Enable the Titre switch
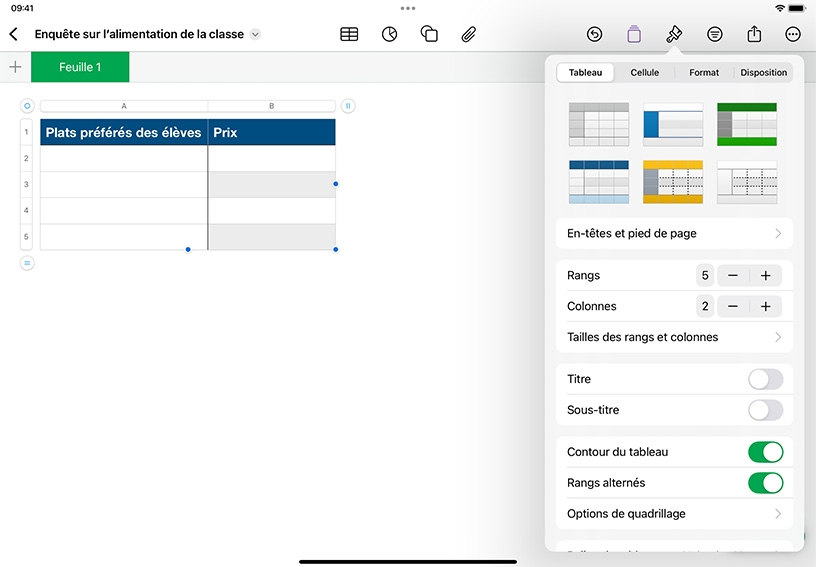Image resolution: width=816 pixels, height=567 pixels. [766, 379]
